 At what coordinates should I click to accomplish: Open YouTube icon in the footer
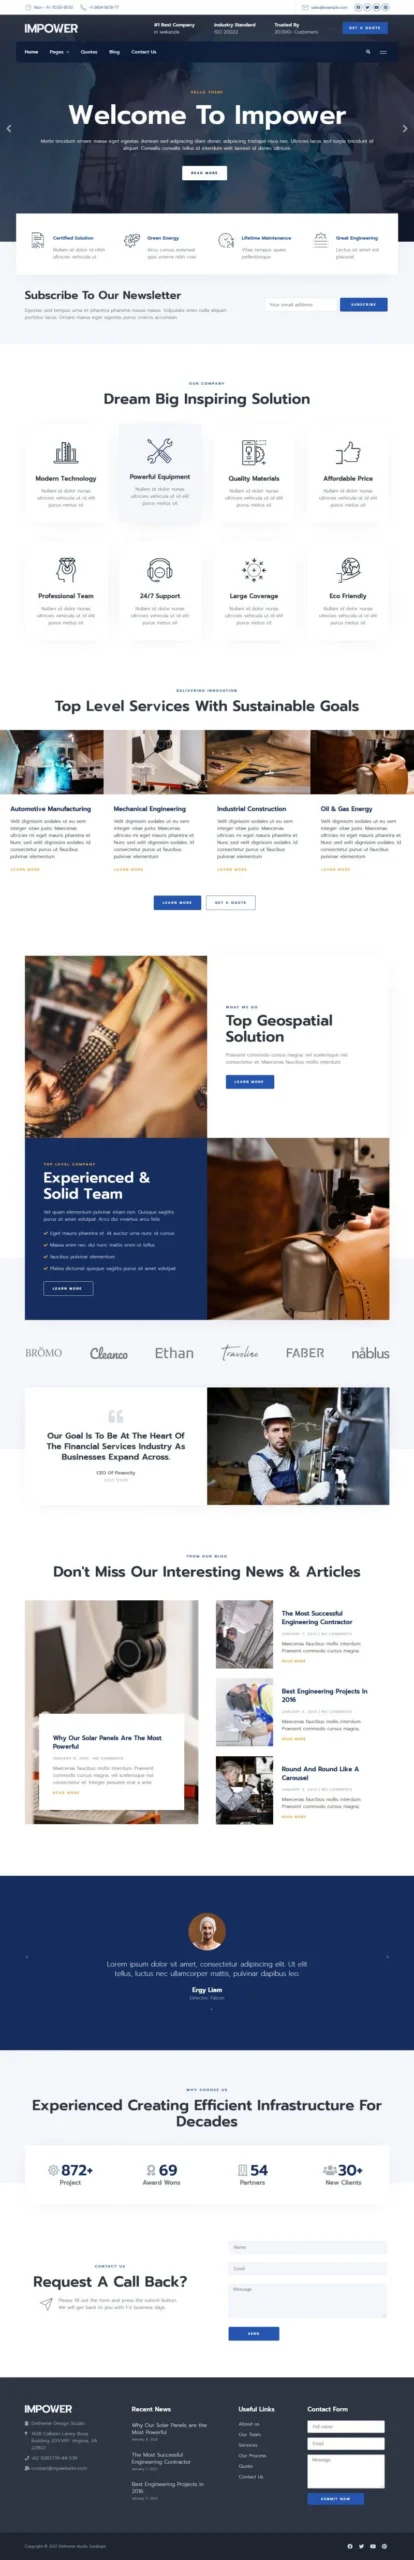[373, 2546]
